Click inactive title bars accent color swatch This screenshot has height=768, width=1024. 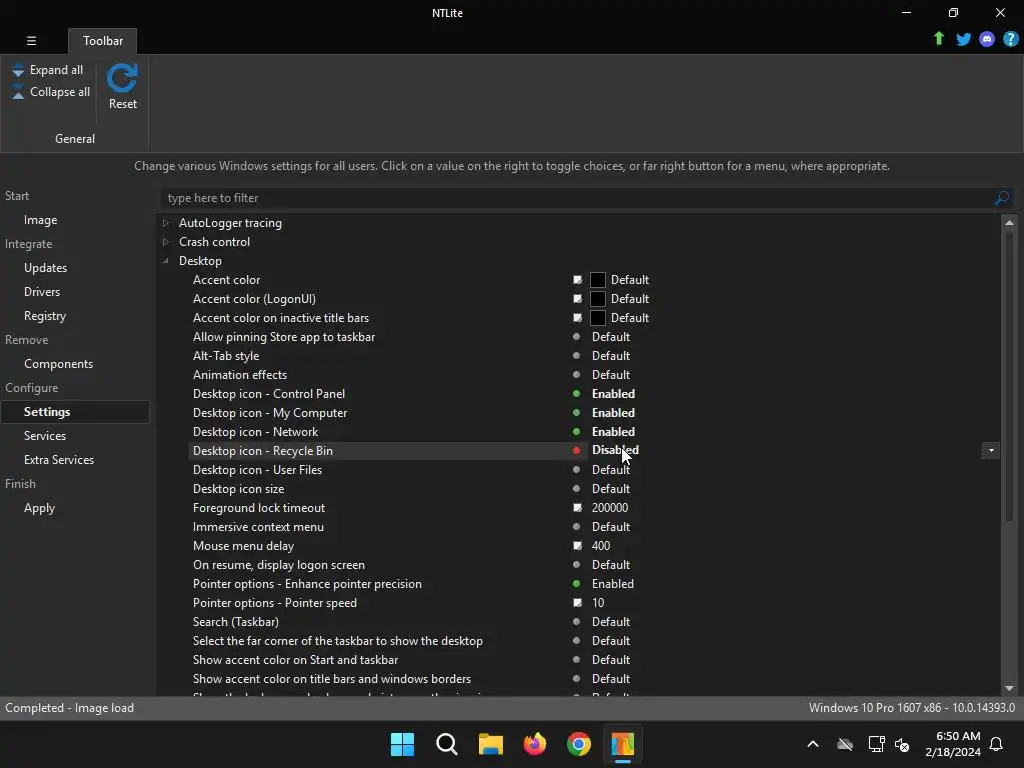coord(598,317)
